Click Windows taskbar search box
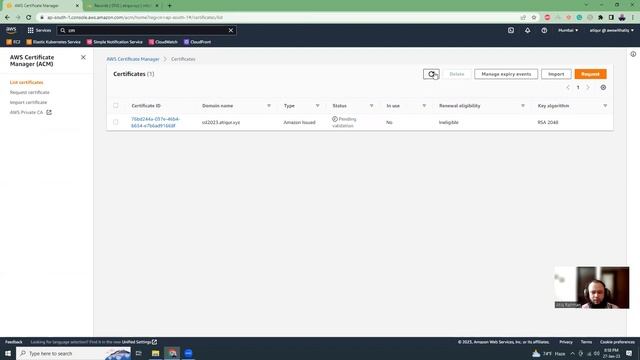640x360 pixels. tap(73, 353)
